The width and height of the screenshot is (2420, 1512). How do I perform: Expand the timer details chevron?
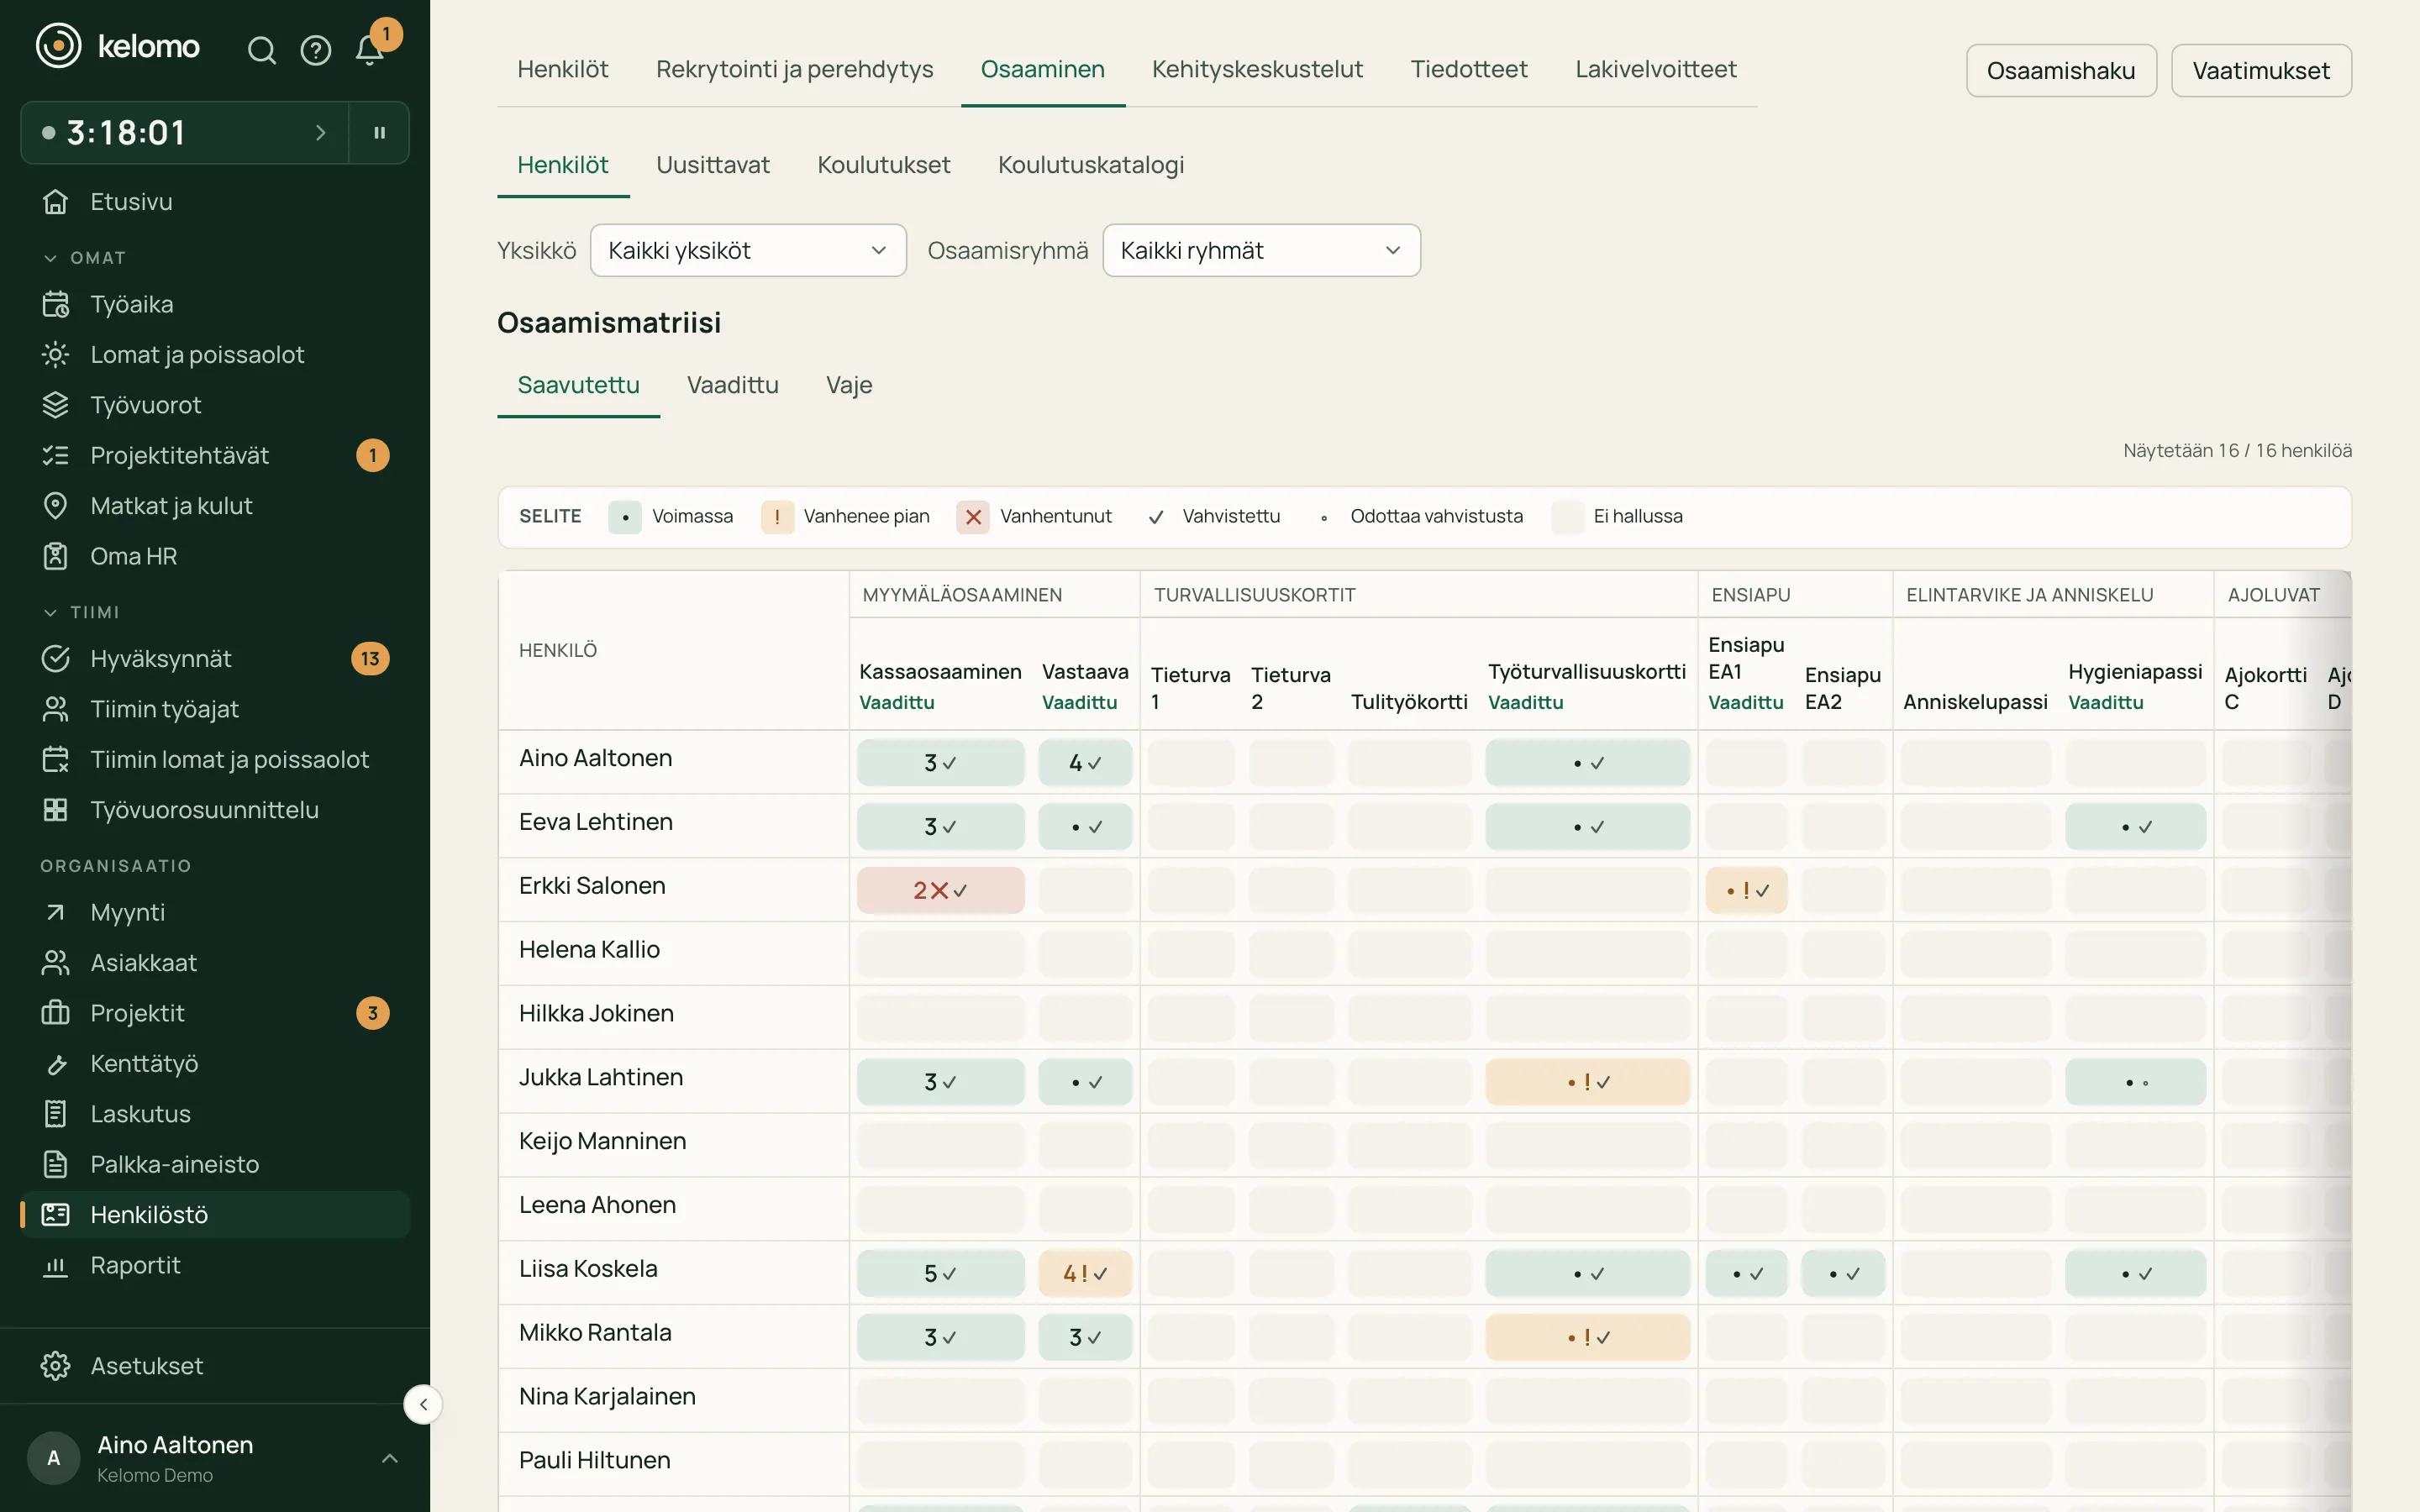point(321,132)
